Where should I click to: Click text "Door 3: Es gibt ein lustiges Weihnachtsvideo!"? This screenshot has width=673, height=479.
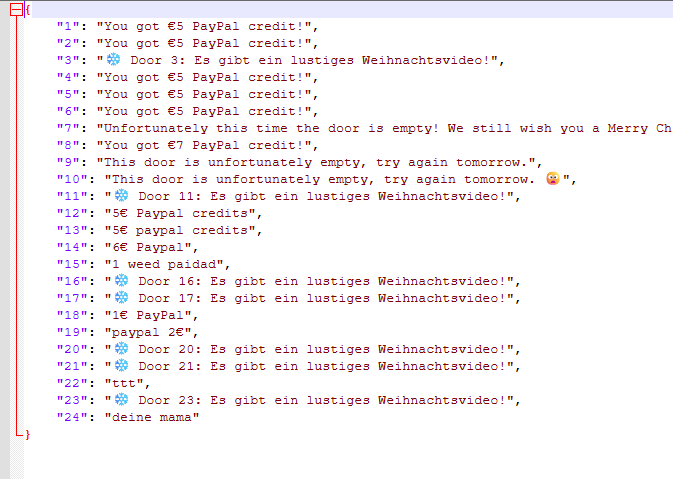(310, 61)
